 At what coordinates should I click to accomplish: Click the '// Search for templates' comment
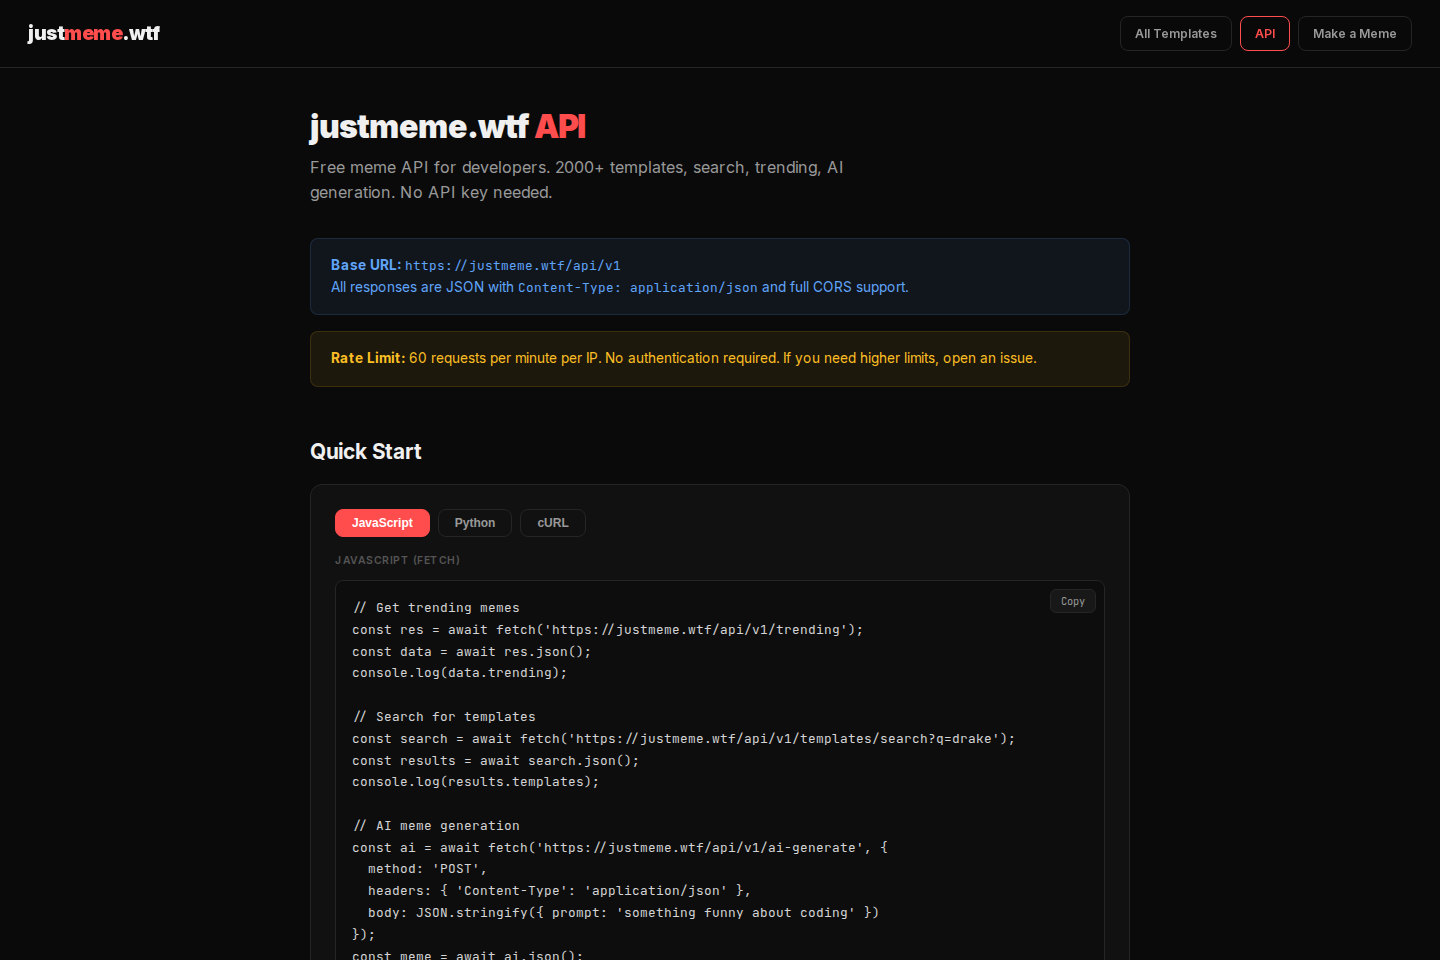click(x=444, y=717)
